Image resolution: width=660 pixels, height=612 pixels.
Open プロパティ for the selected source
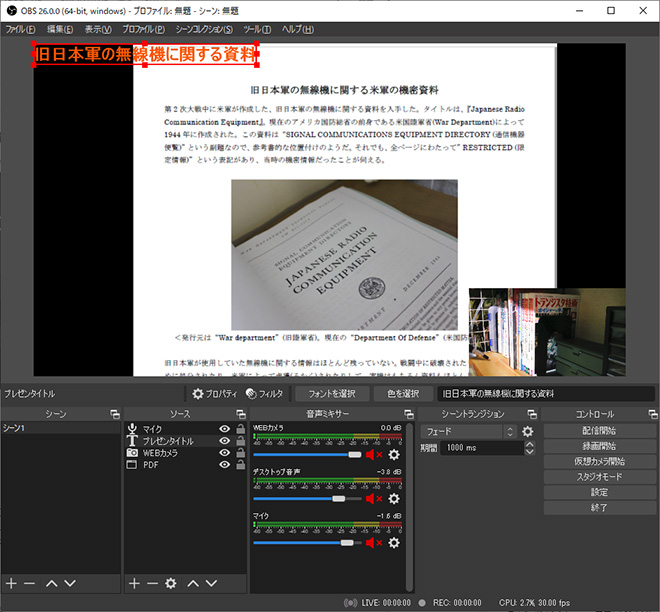coord(215,394)
